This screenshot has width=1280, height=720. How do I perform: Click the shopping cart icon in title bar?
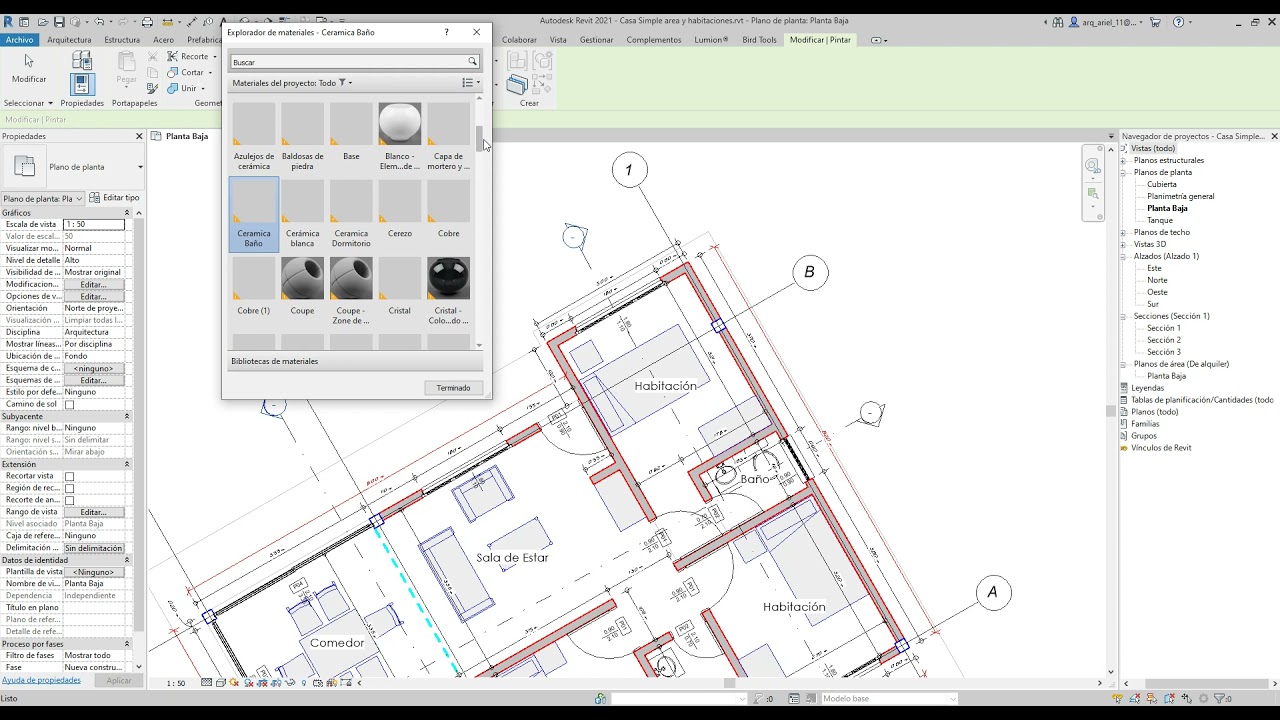click(1155, 22)
